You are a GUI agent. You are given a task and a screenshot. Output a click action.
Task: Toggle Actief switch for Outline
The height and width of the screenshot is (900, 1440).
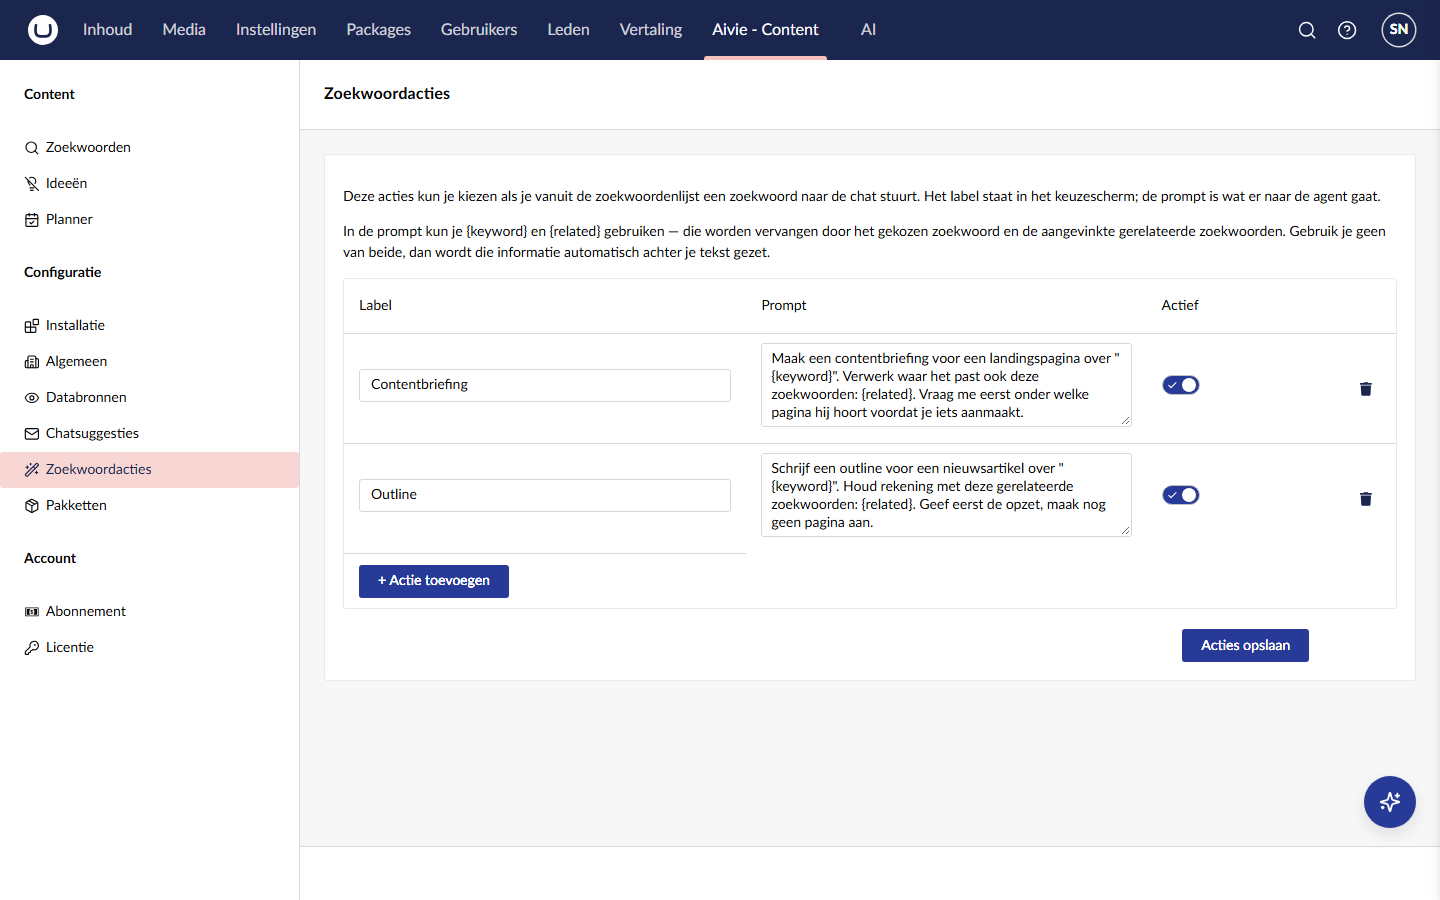[1181, 495]
